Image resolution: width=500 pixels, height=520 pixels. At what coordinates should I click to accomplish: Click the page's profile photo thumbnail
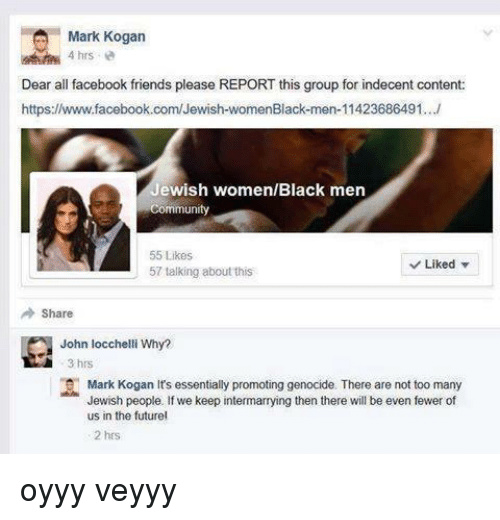tap(83, 225)
